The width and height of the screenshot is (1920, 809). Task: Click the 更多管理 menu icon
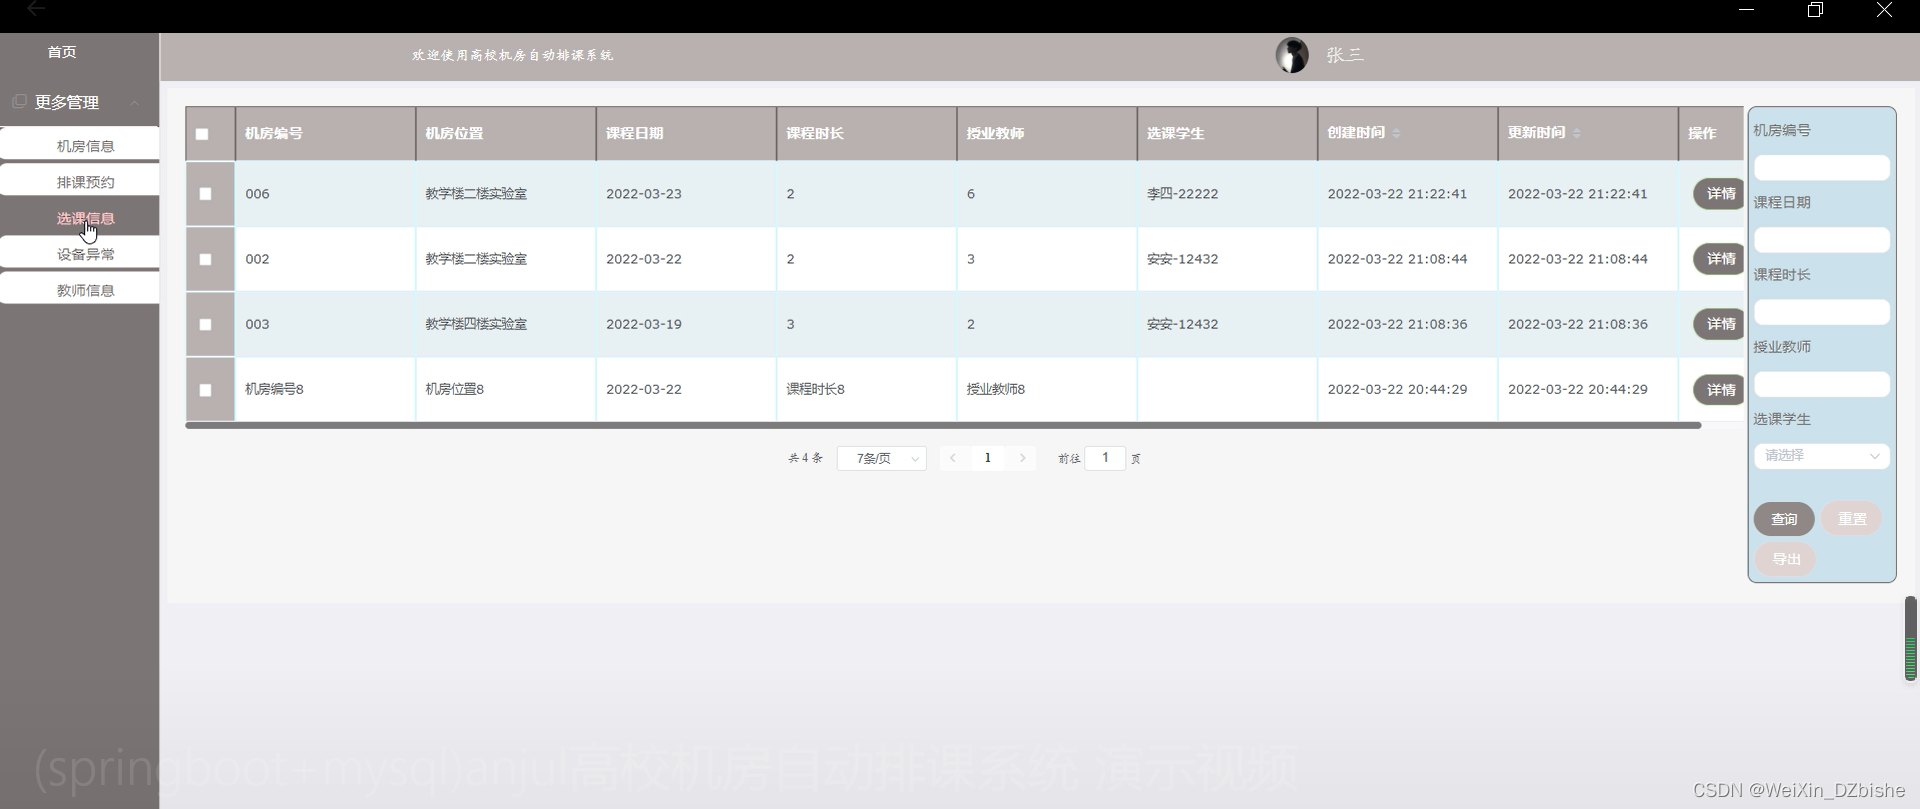coord(19,101)
